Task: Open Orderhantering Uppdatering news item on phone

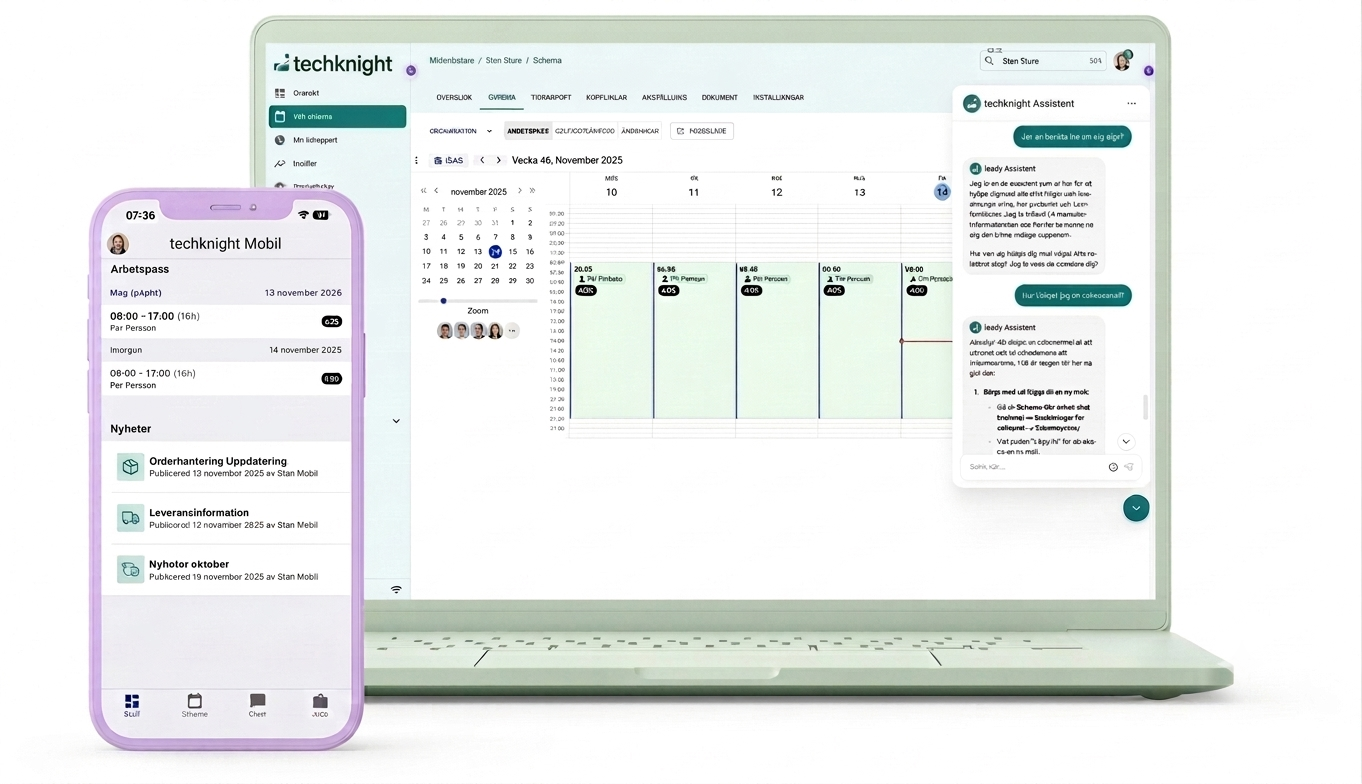Action: [226, 467]
